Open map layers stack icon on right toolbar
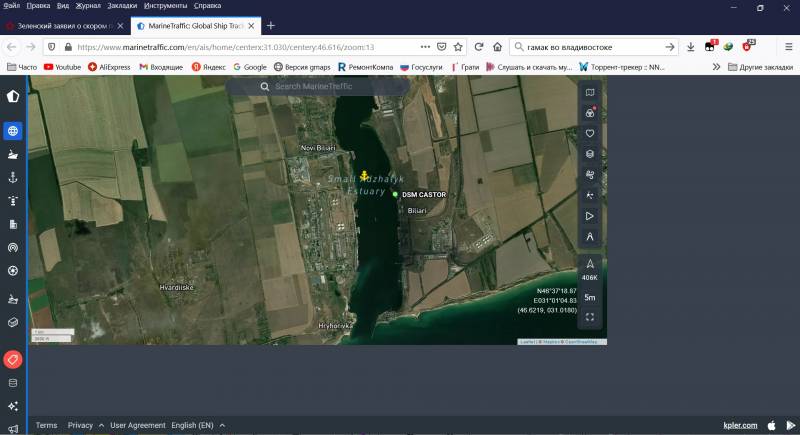 (x=590, y=154)
